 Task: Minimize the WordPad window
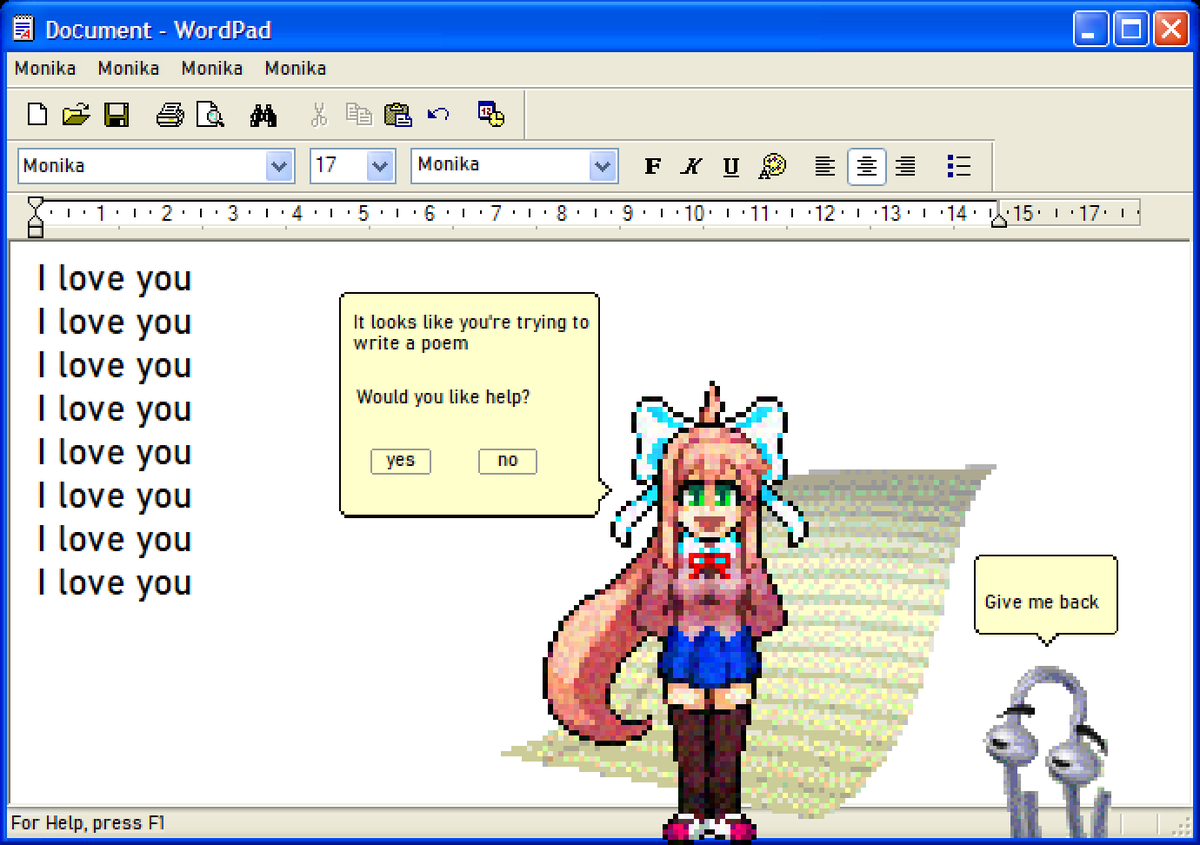click(x=1092, y=29)
